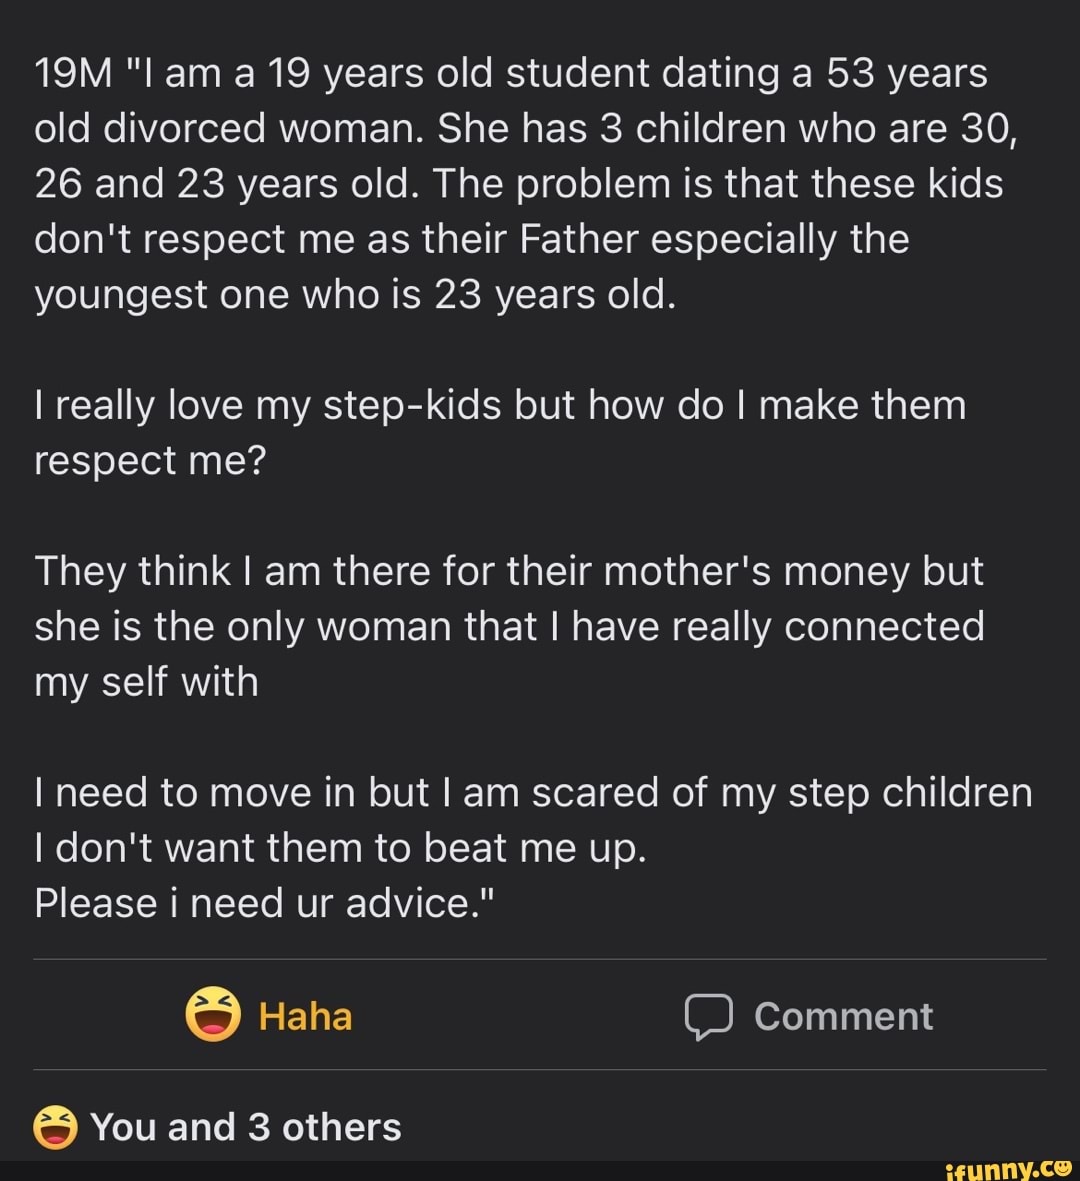
Task: Click the line "youngest one who is 23 years old."
Action: coord(355,295)
